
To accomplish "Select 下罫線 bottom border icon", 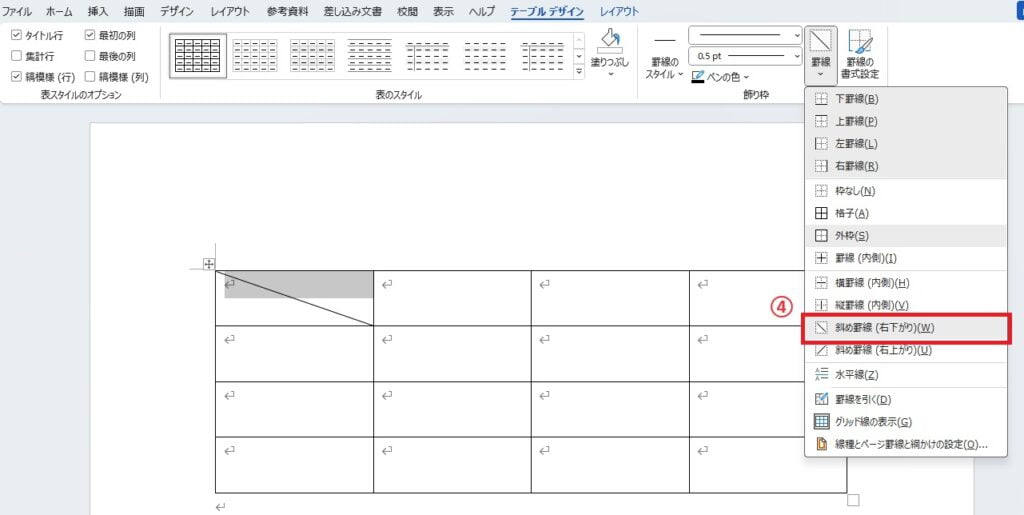I will coord(822,99).
